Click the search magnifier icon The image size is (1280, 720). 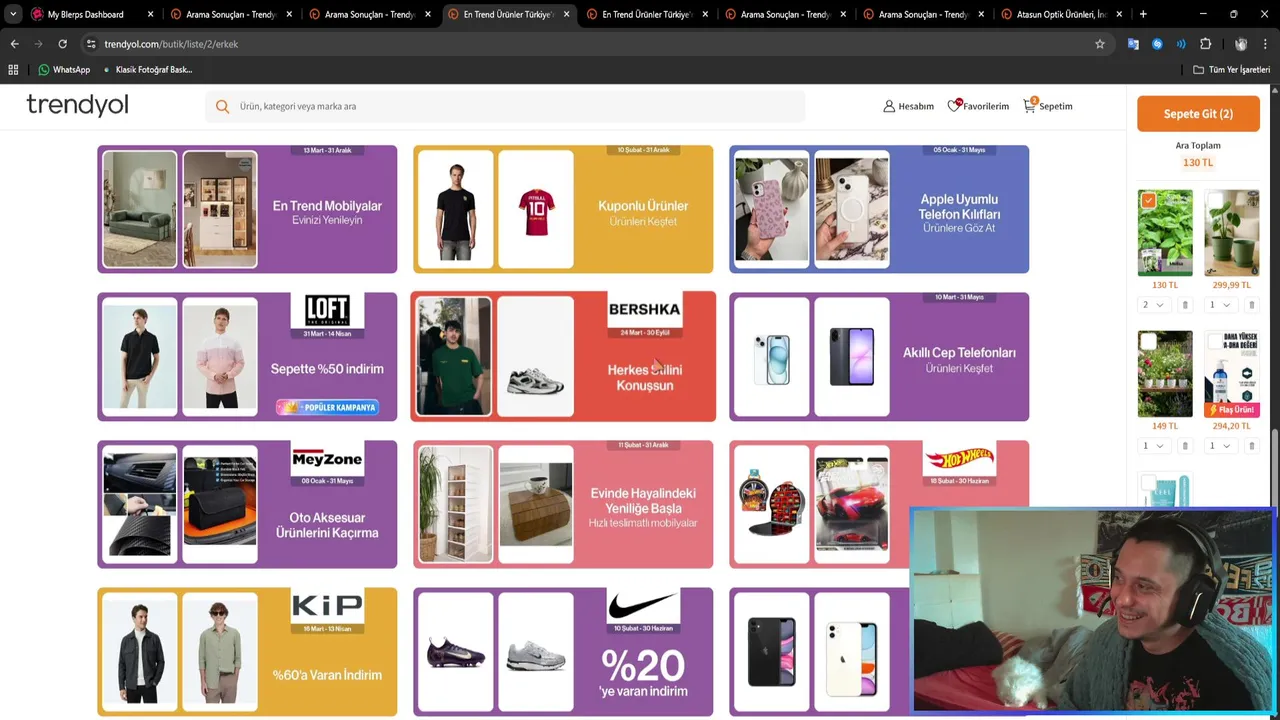[x=222, y=106]
